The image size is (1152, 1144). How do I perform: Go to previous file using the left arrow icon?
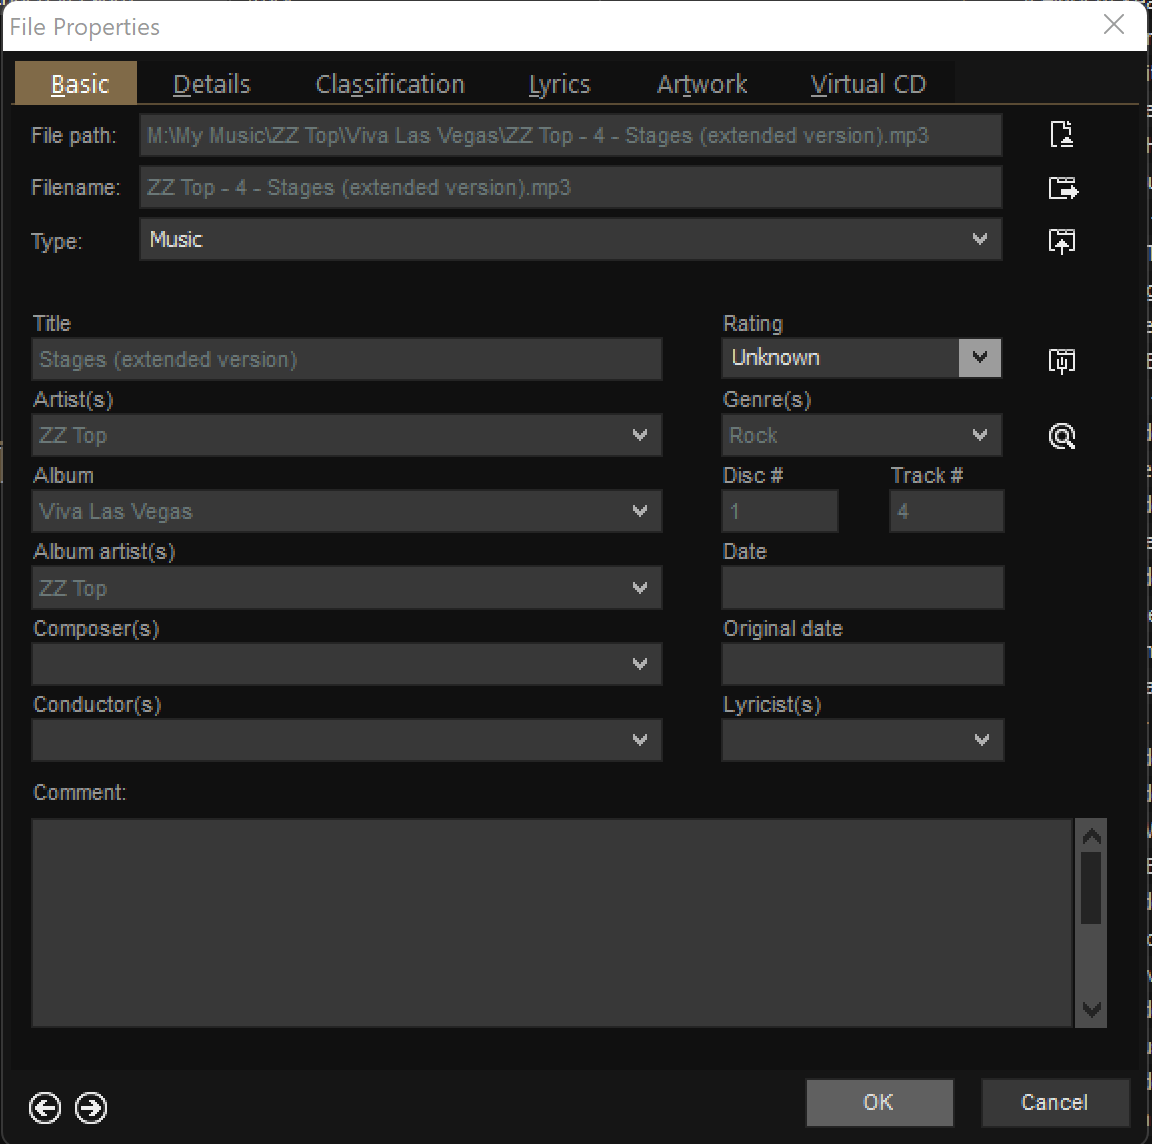(44, 1108)
